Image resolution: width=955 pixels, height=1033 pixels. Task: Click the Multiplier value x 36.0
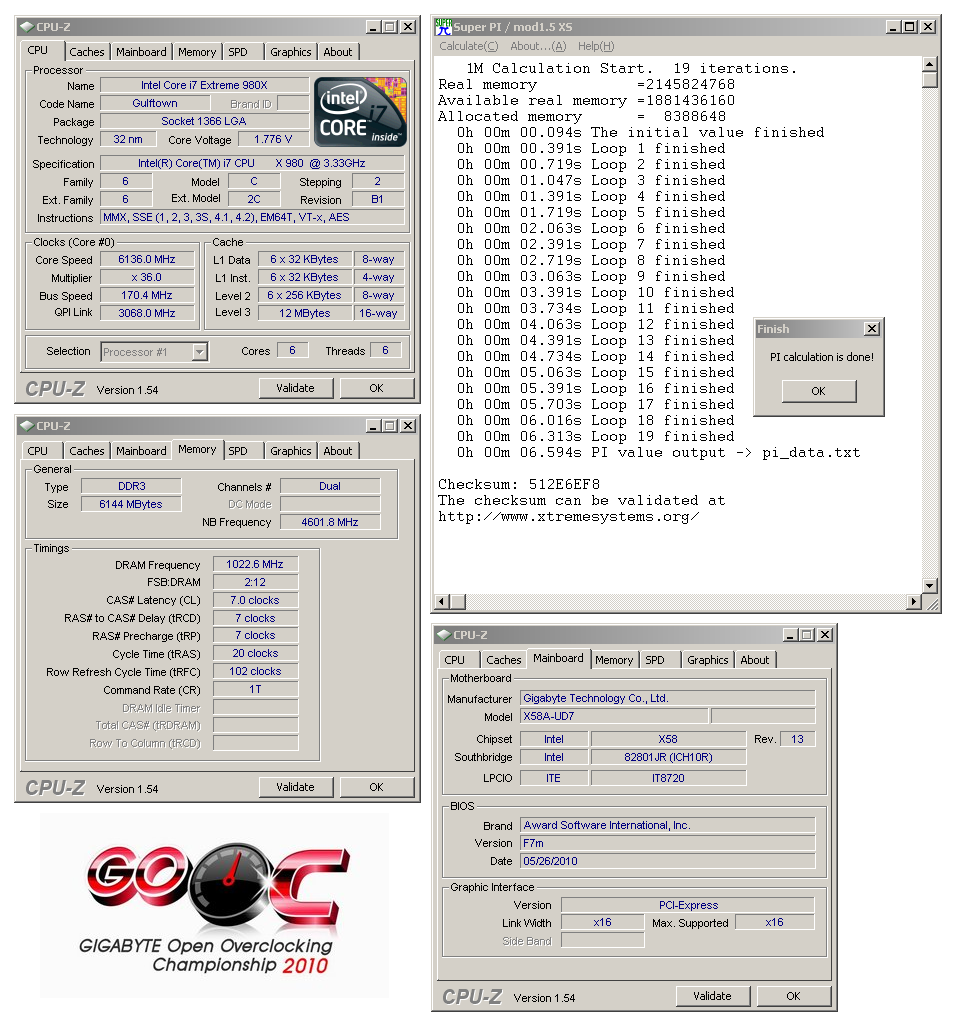pos(147,277)
